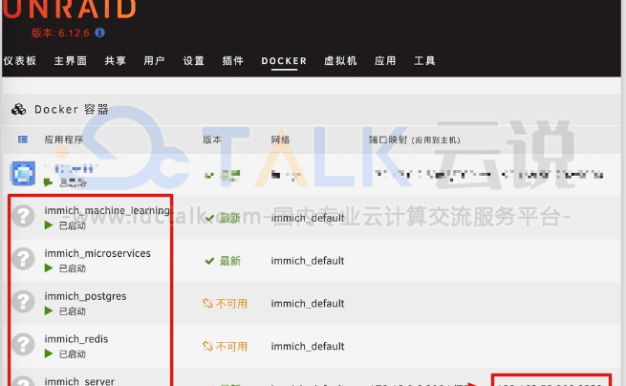Image resolution: width=626 pixels, height=386 pixels.
Task: Open the 主界面 main tab
Action: point(71,61)
